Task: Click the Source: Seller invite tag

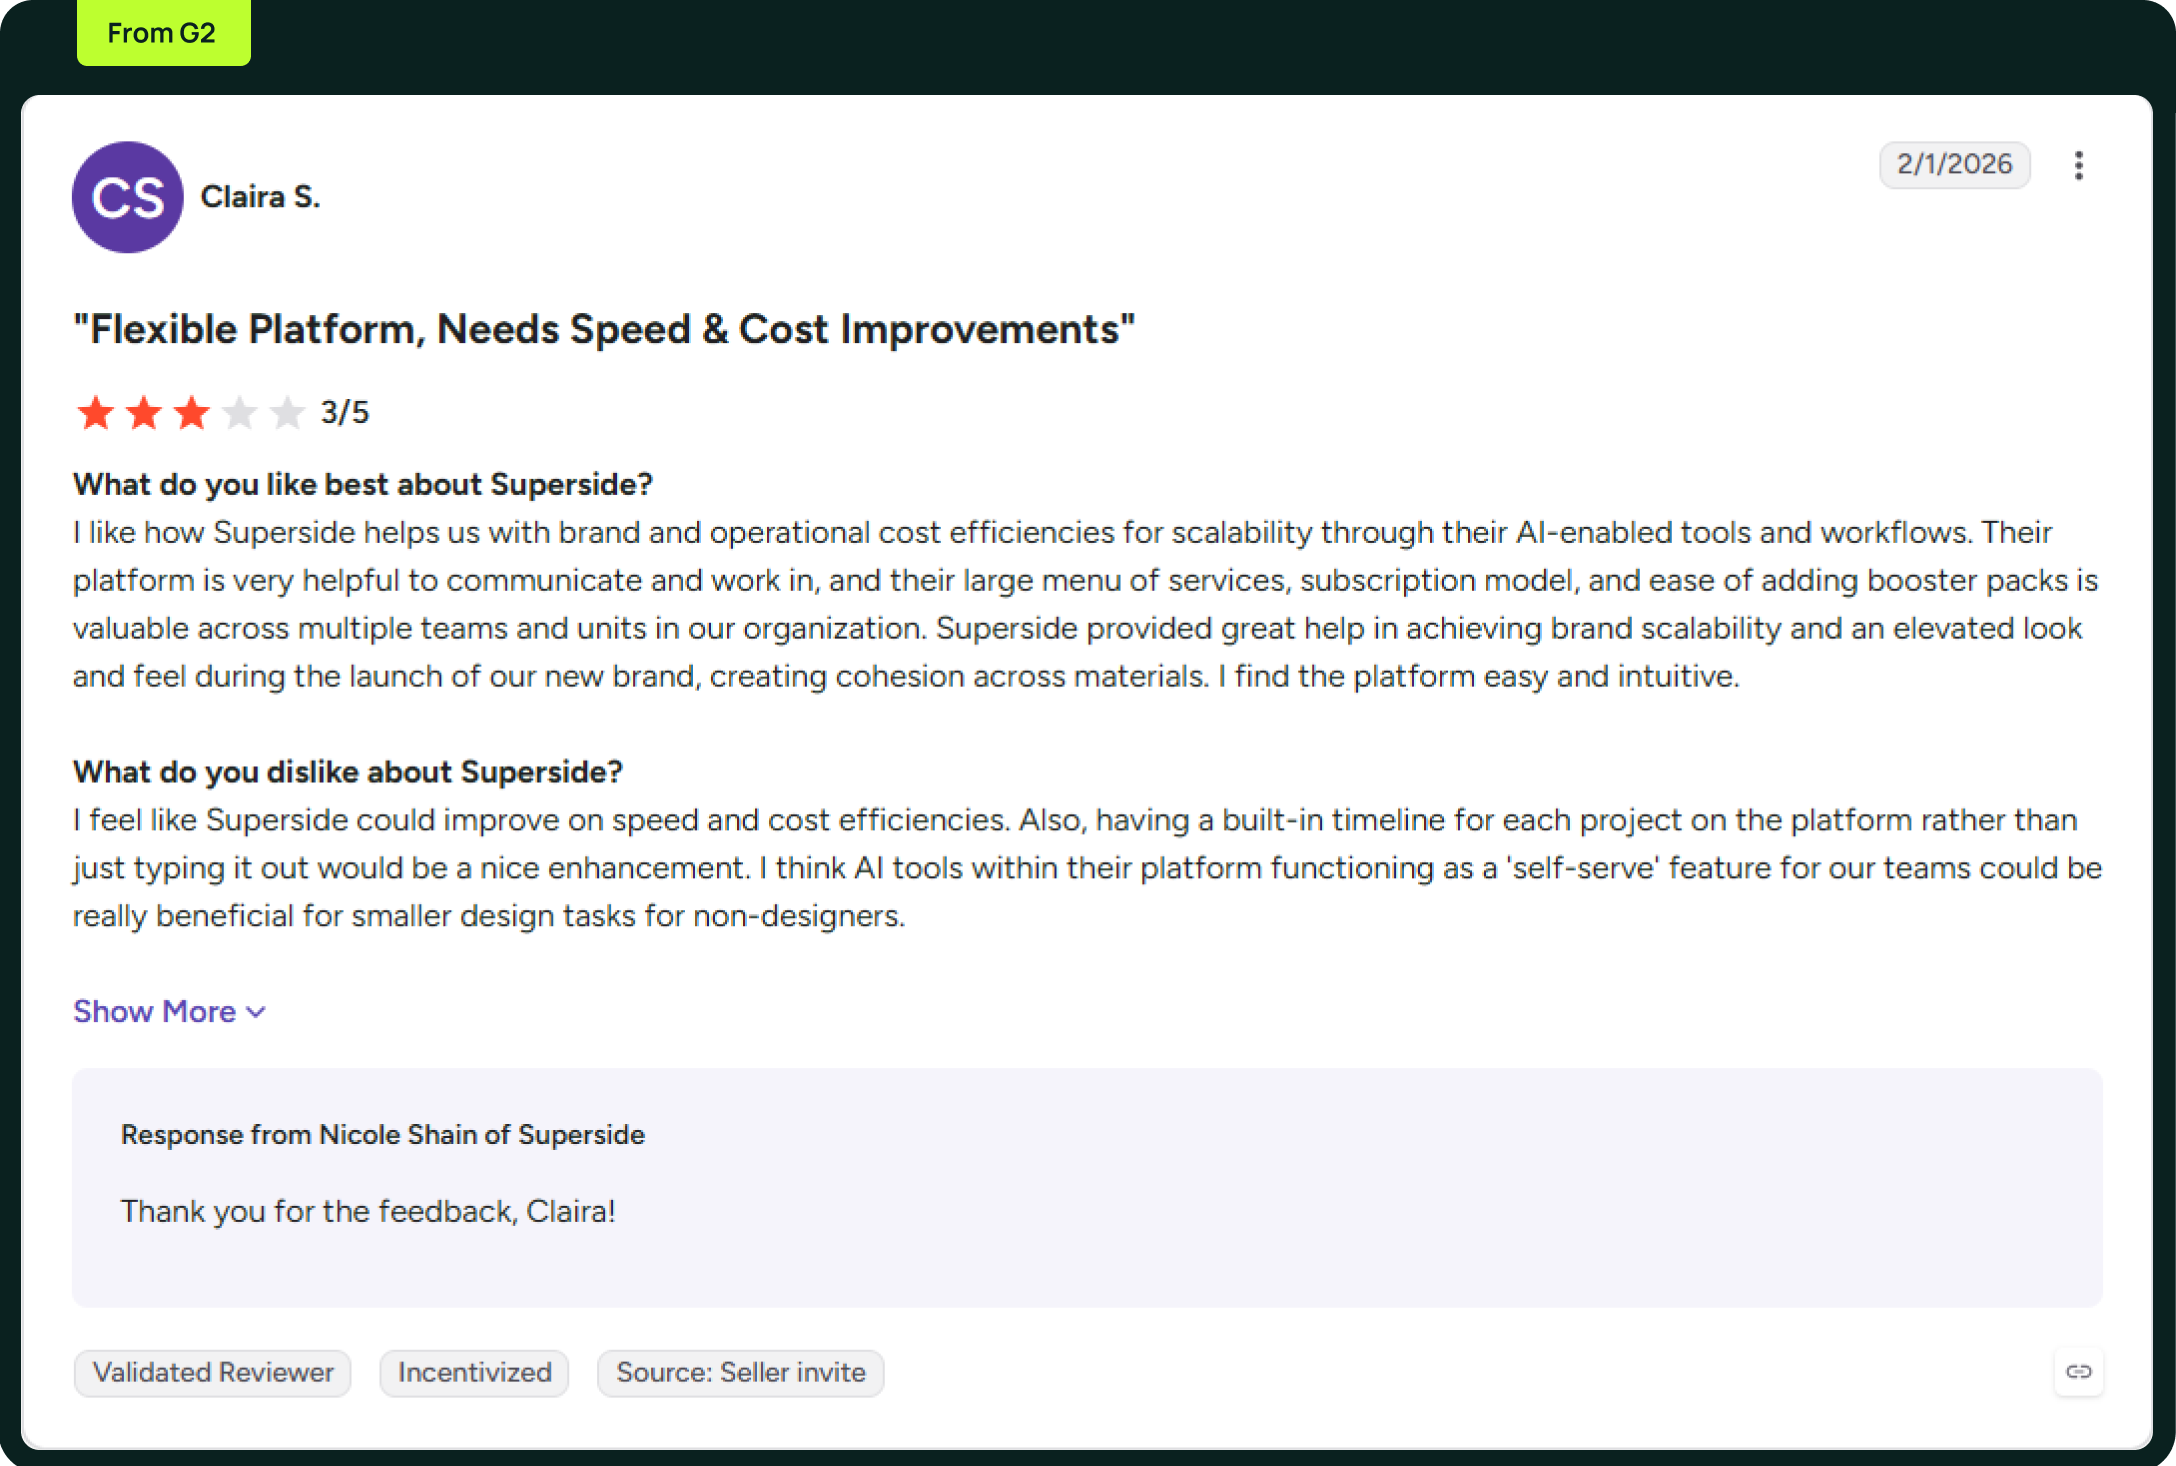Action: click(x=741, y=1372)
